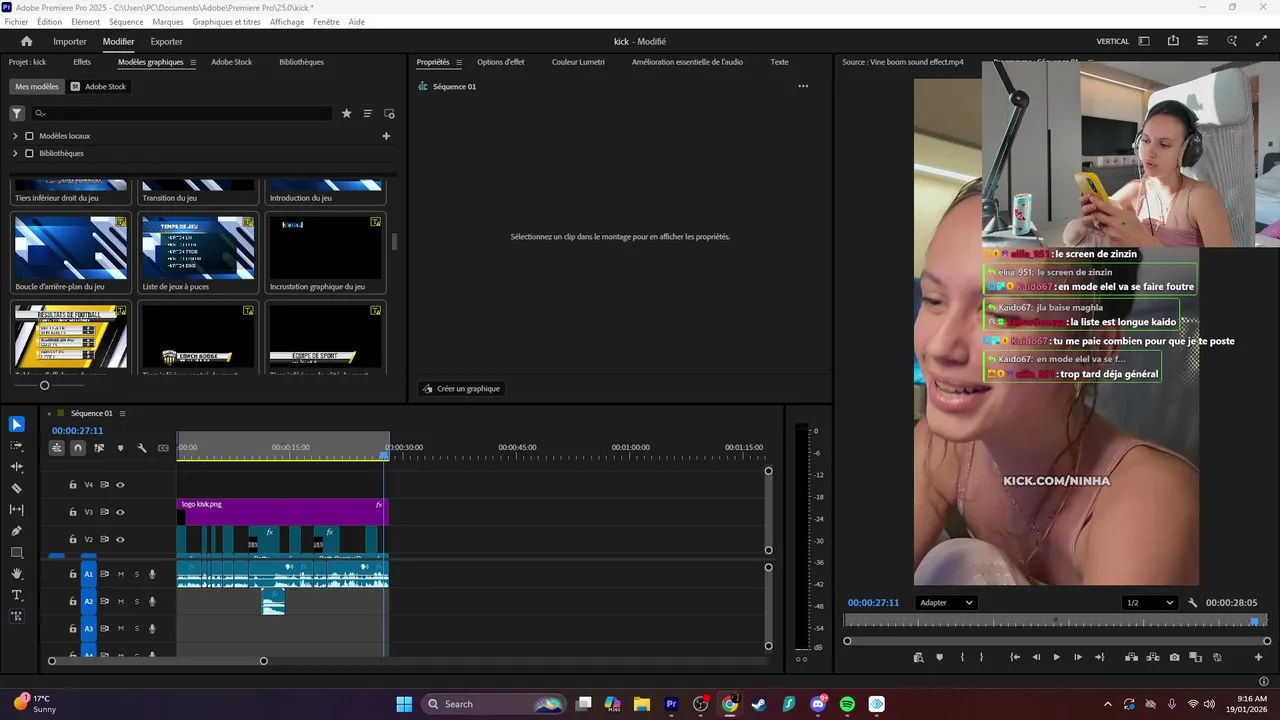Switch to the Exporter workspace

point(166,41)
